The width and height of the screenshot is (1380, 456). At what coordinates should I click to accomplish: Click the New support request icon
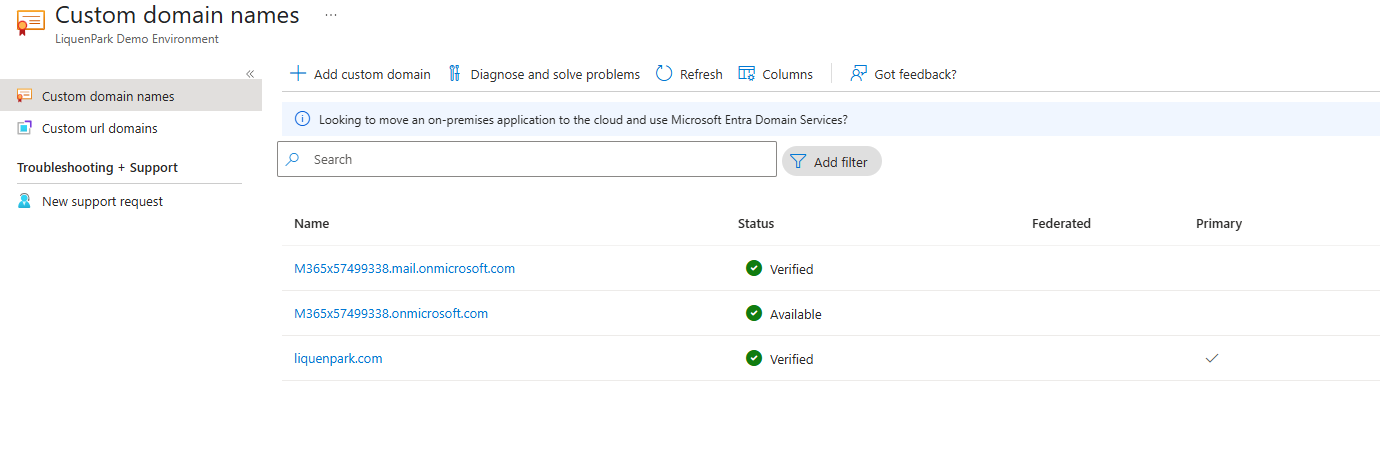pos(25,201)
